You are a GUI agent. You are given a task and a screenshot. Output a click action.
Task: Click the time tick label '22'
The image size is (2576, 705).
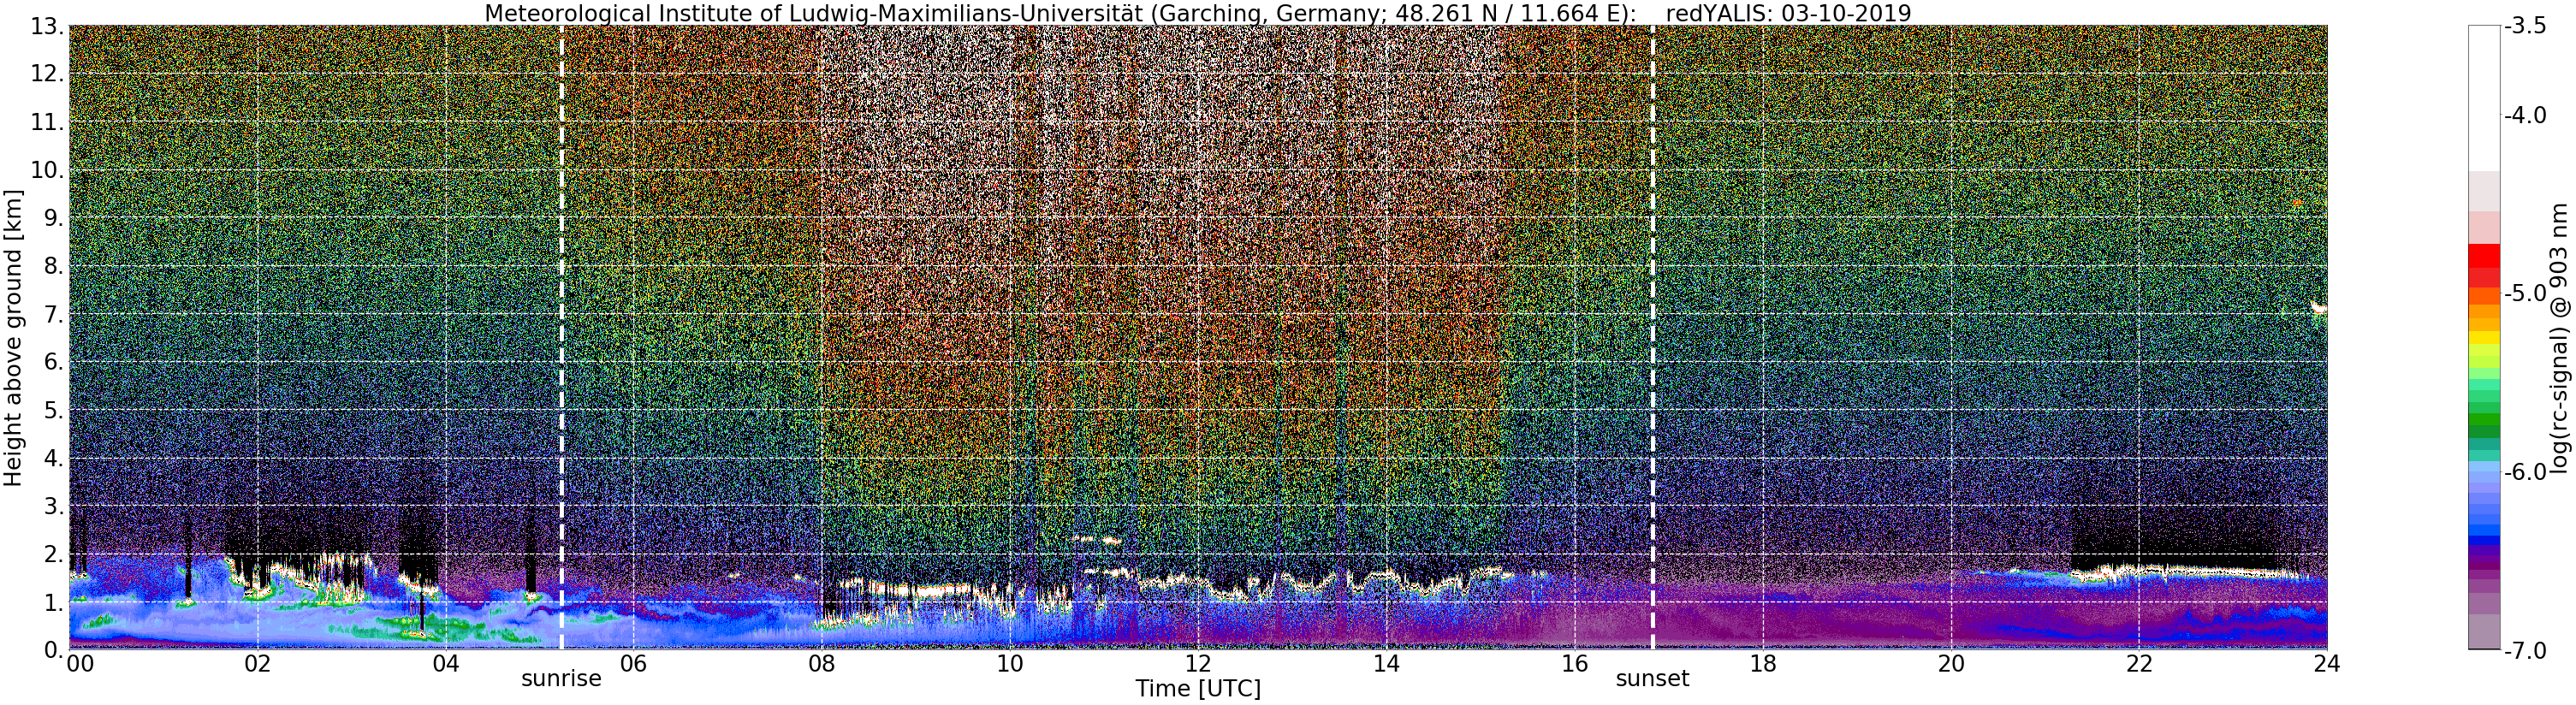point(2139,664)
